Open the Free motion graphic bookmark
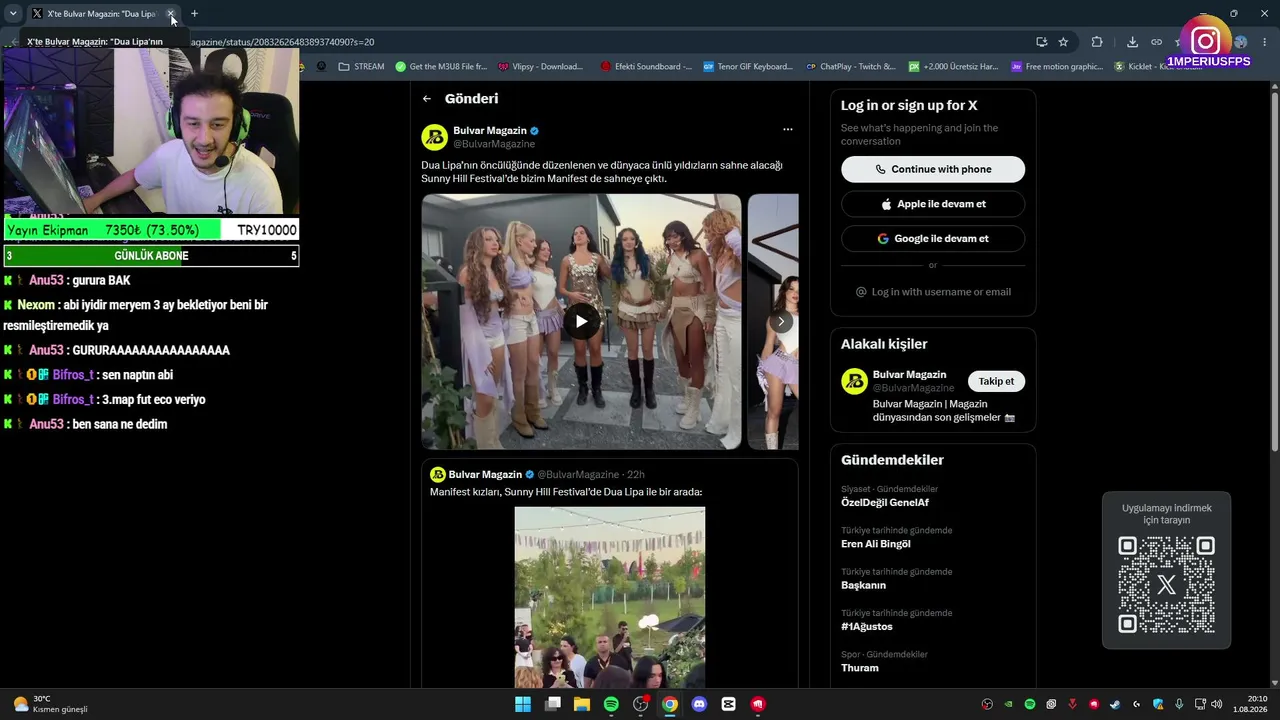This screenshot has height=720, width=1280. (1057, 67)
